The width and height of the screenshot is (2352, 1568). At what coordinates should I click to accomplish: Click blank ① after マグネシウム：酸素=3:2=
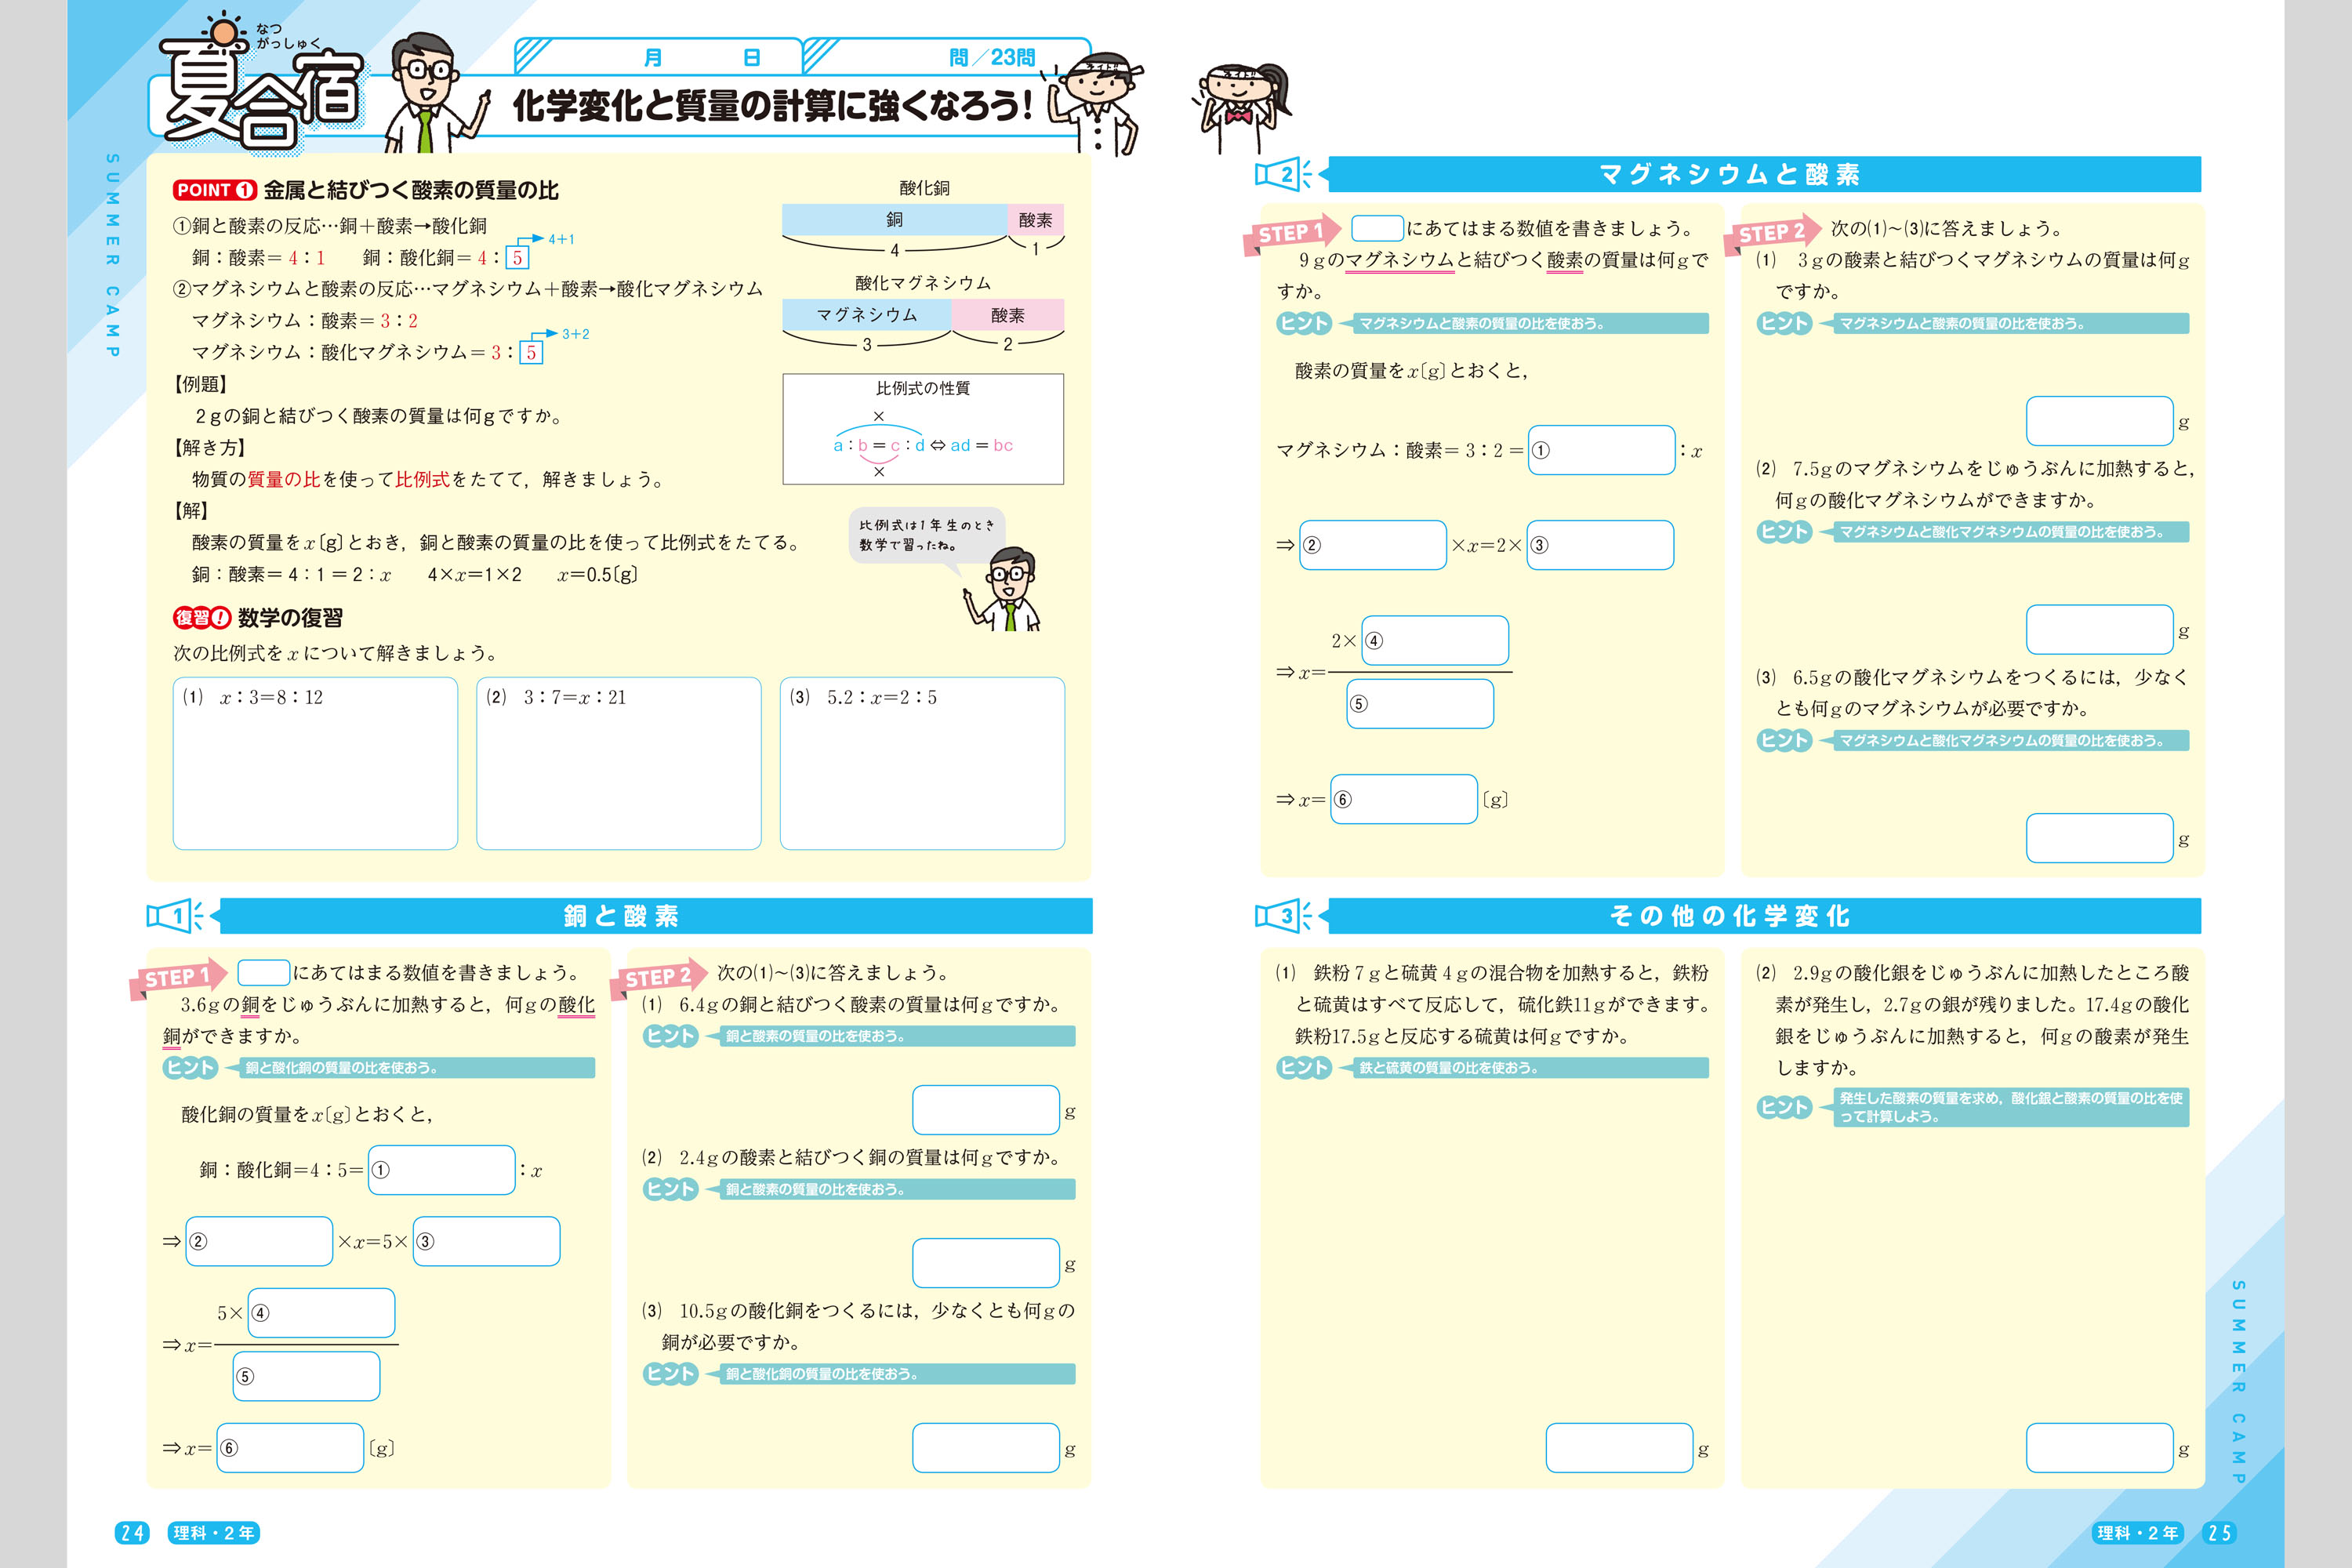point(1601,450)
